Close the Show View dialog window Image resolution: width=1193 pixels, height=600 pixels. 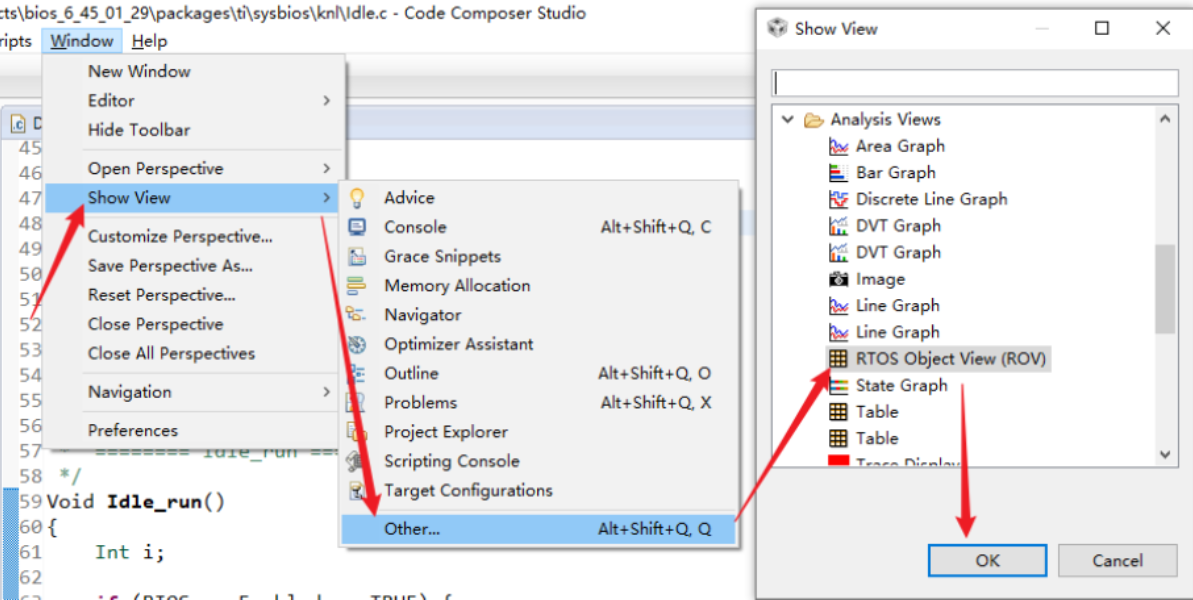[1162, 29]
